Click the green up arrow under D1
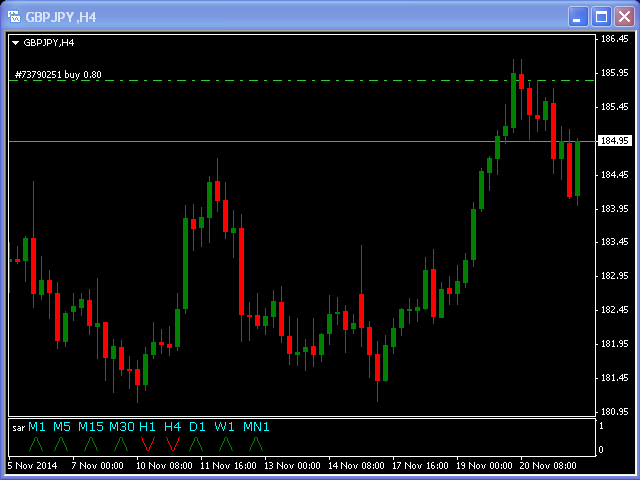 (196, 444)
